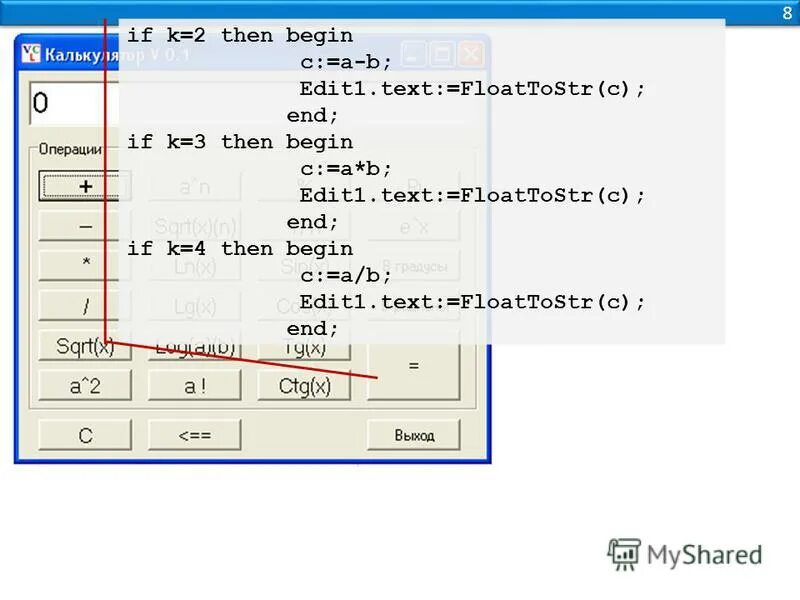Click the a^2 square button
The height and width of the screenshot is (600, 800).
[85, 386]
